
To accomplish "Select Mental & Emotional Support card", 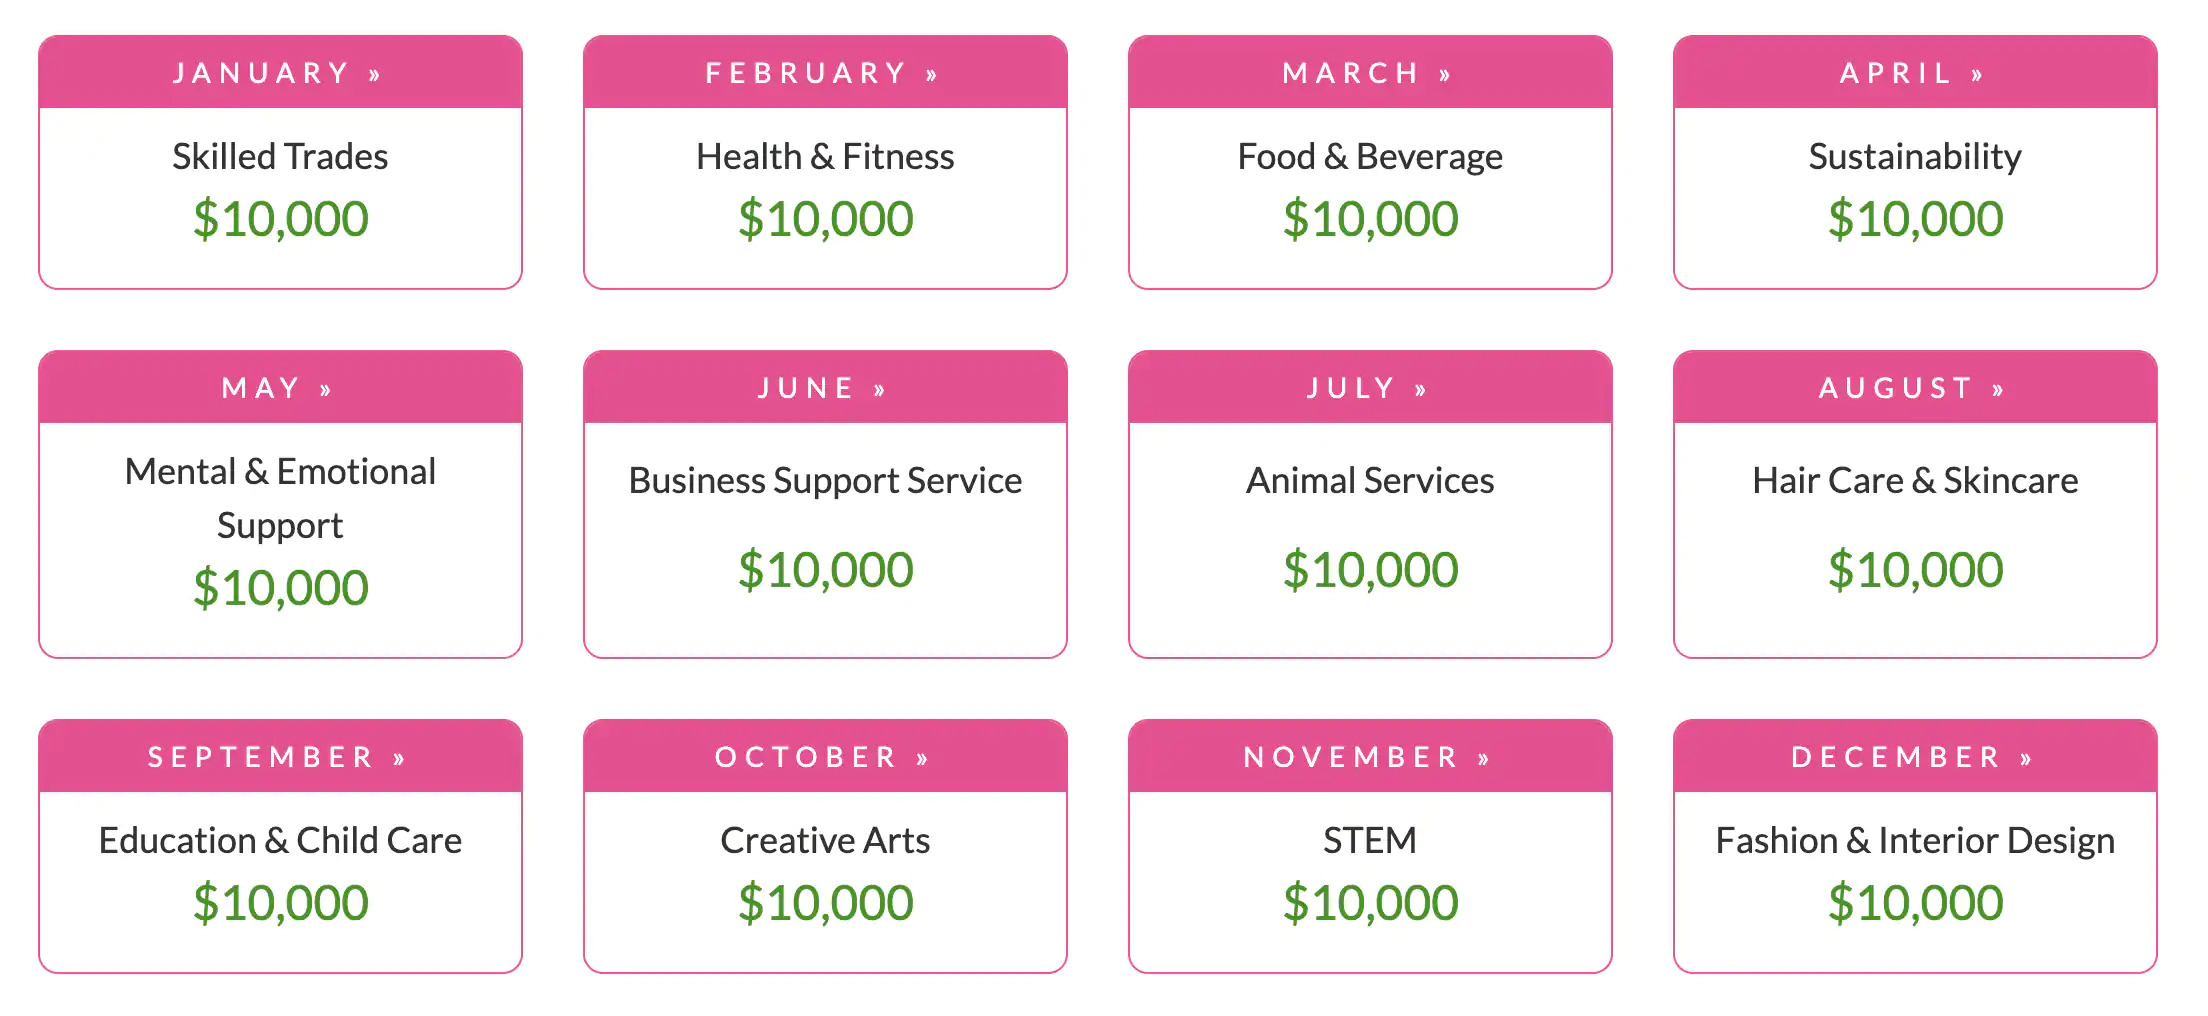I will 280,498.
